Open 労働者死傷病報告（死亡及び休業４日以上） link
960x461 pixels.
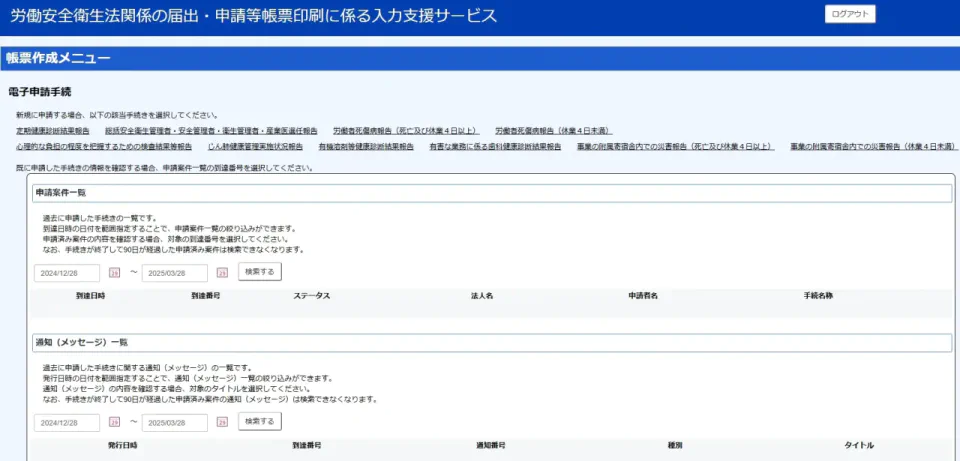(x=405, y=131)
